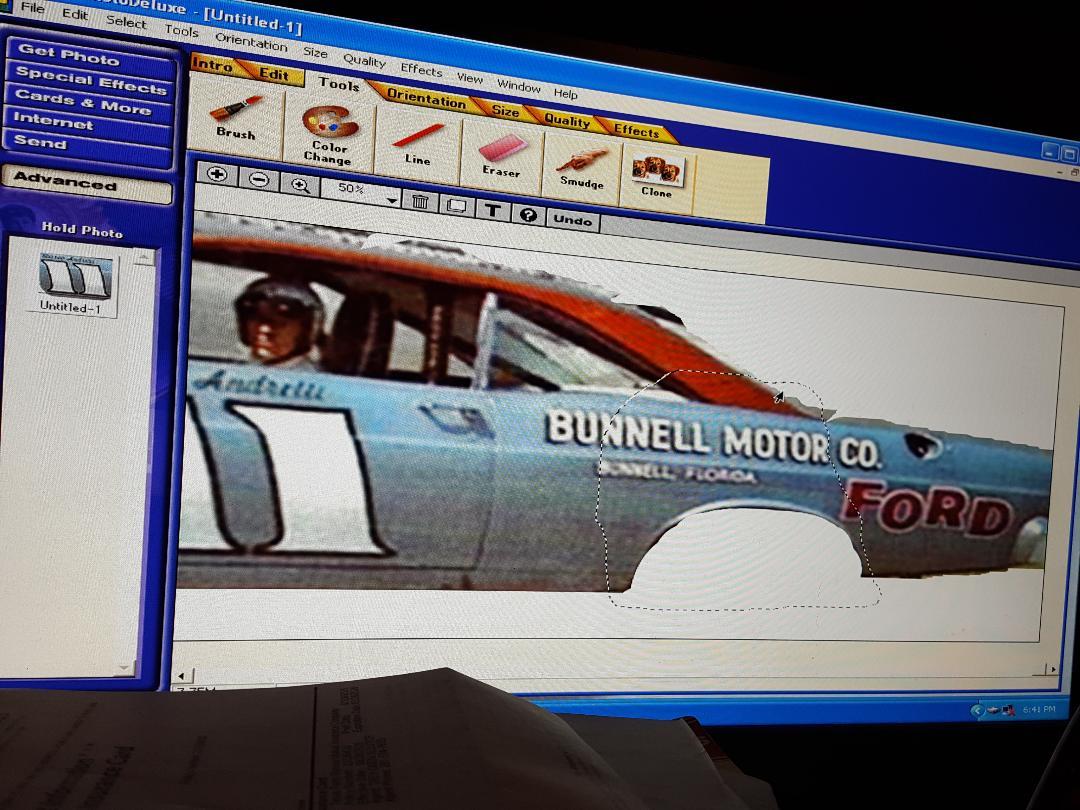Open the Effects menu in the menu bar
The width and height of the screenshot is (1080, 810).
click(422, 70)
